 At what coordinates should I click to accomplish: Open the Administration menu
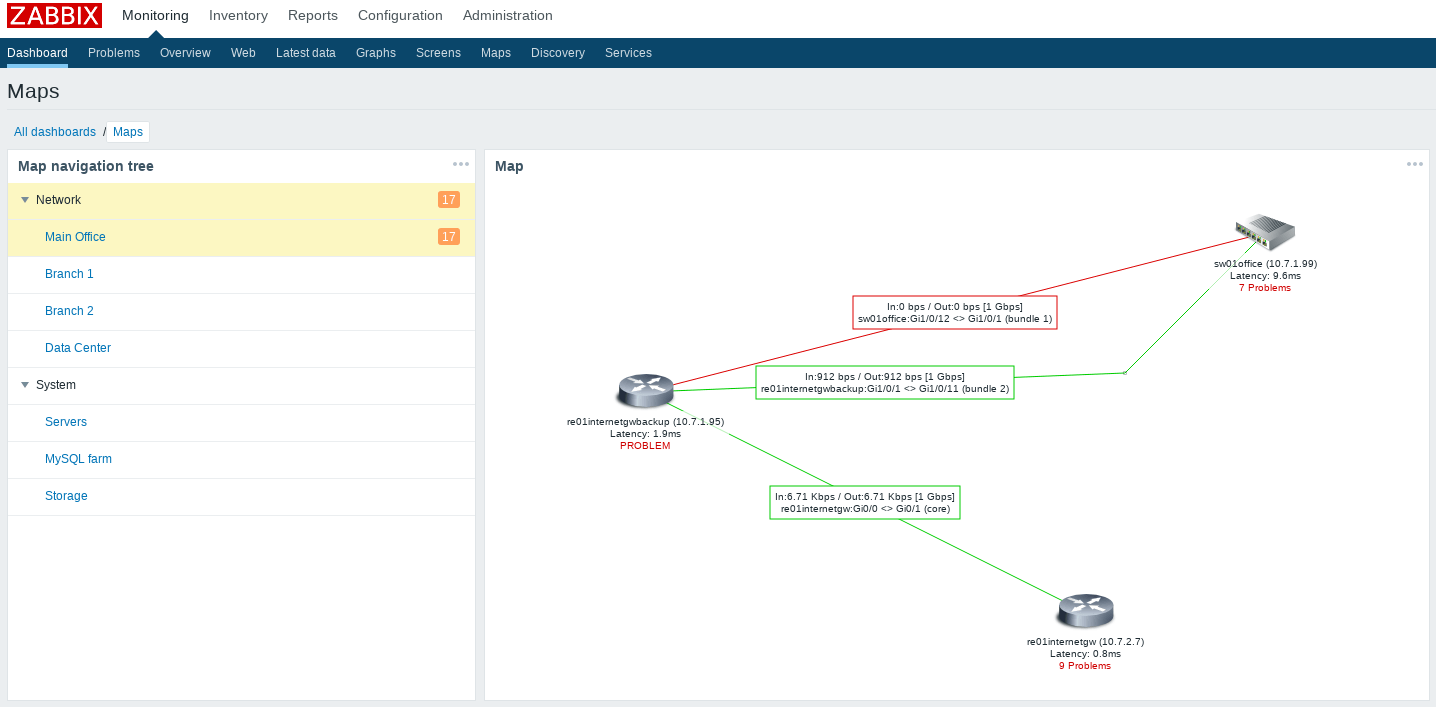pyautogui.click(x=508, y=15)
